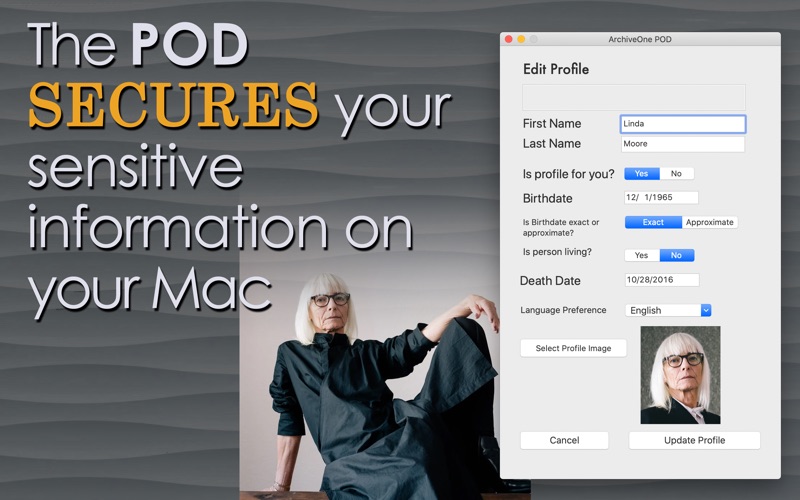The height and width of the screenshot is (500, 800).
Task: Click the Last Name label
Action: [x=552, y=143]
